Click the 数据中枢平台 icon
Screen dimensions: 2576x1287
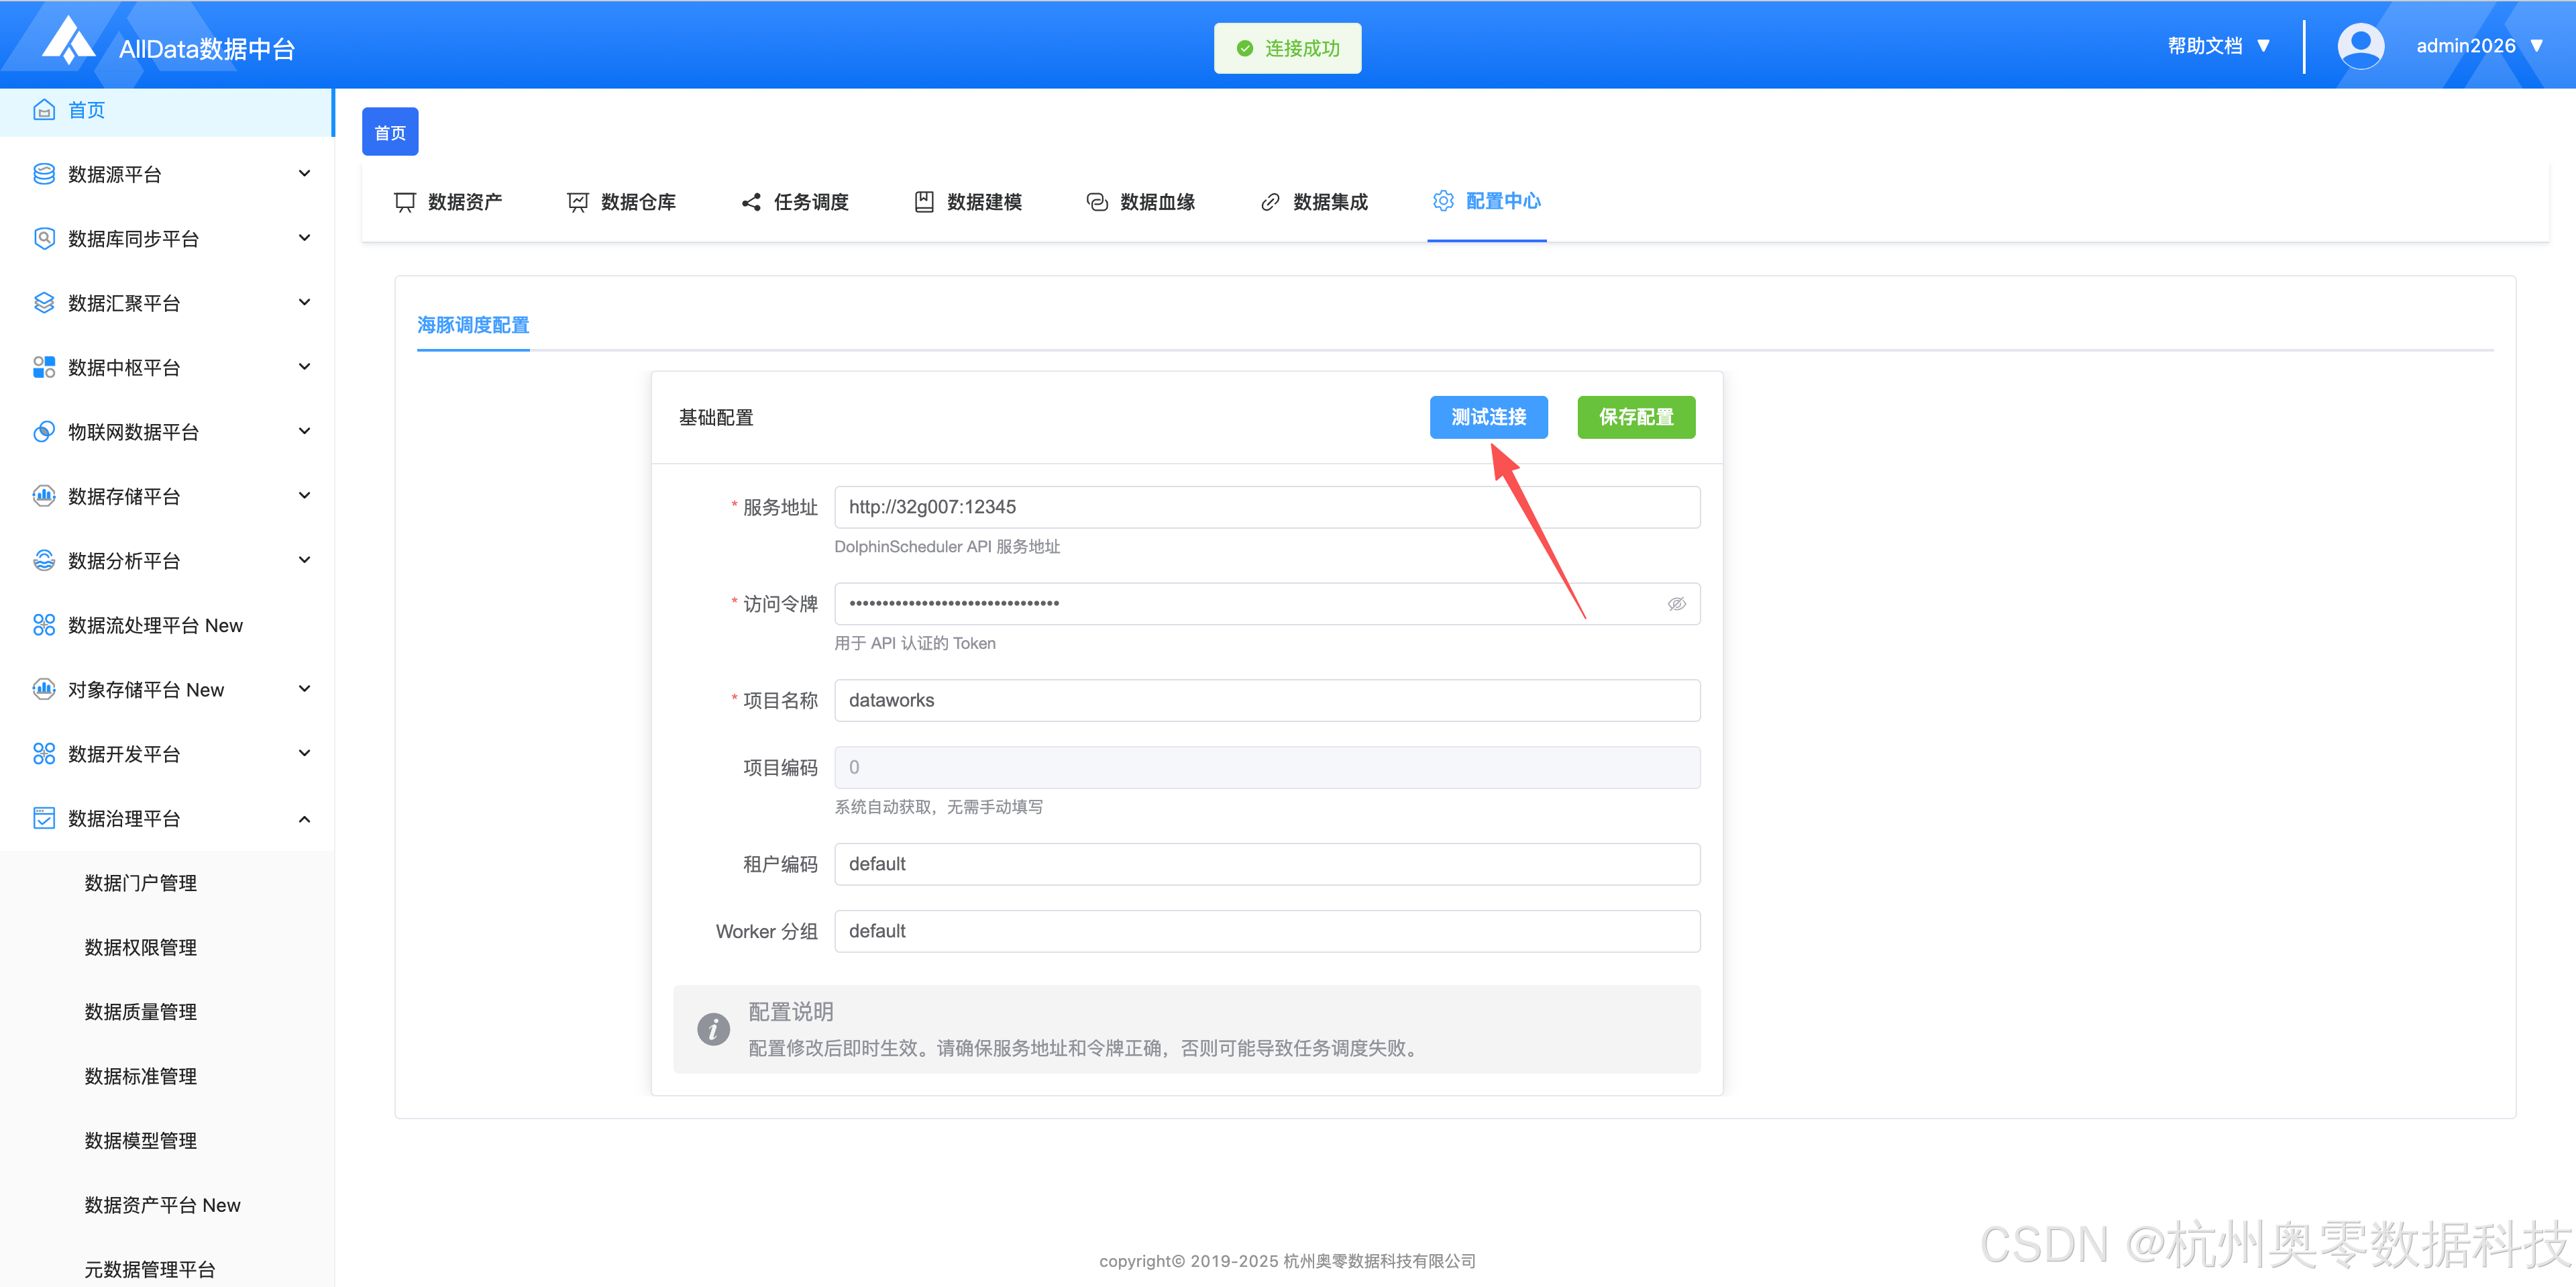point(44,367)
